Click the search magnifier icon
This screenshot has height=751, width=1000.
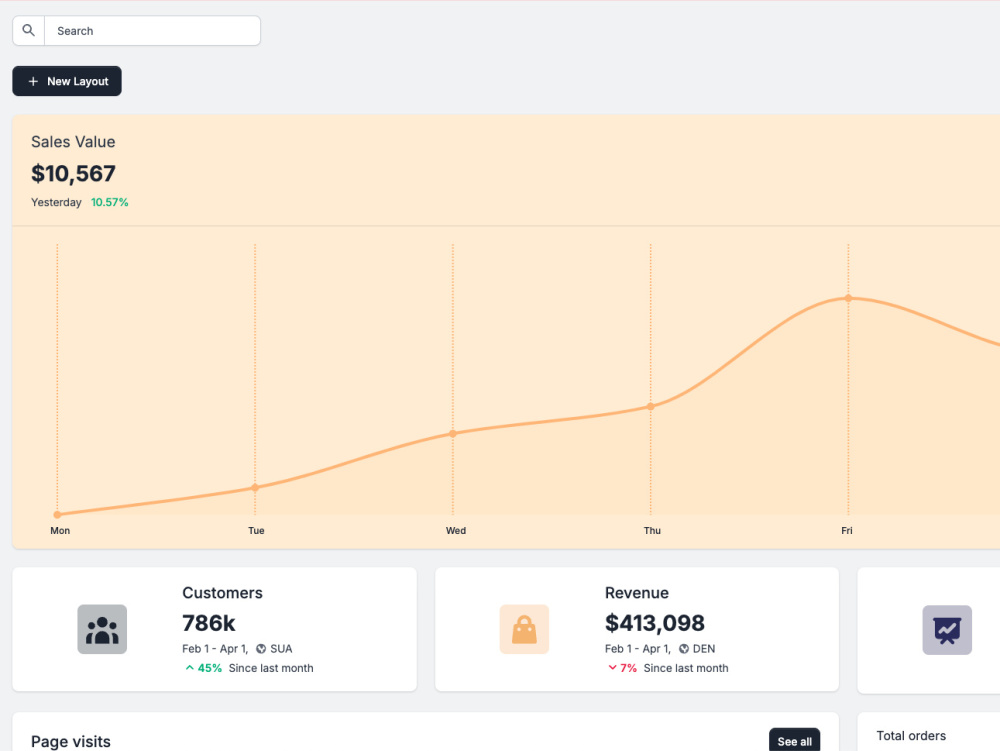coord(29,30)
